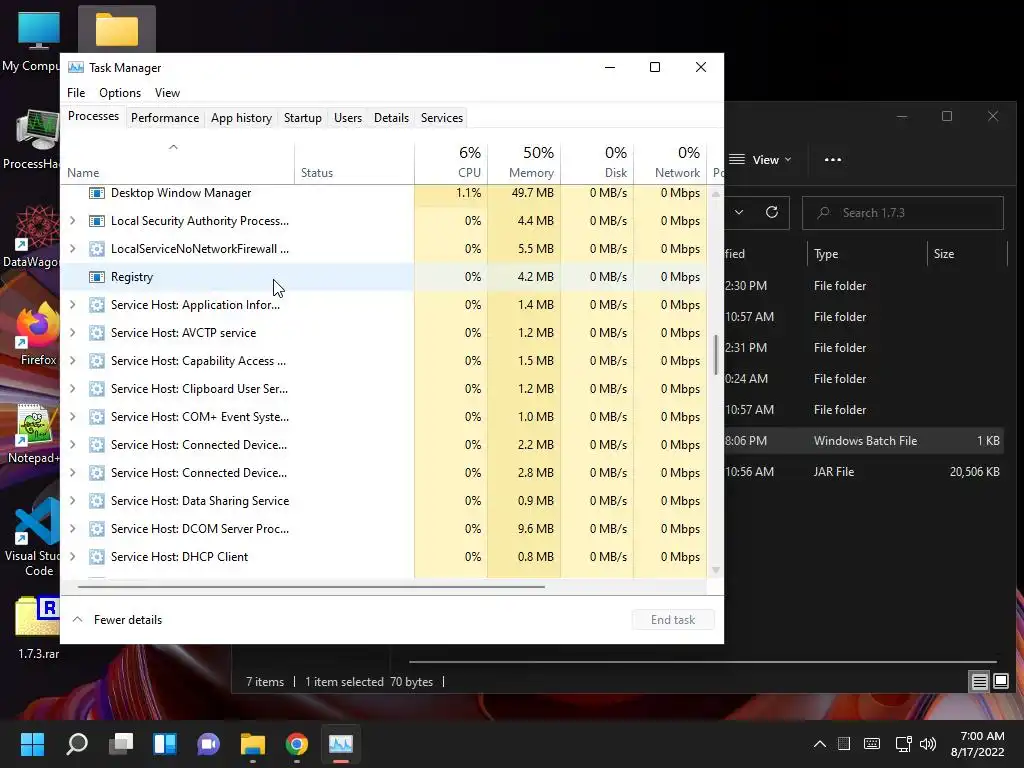The width and height of the screenshot is (1024, 768).
Task: Sort processes by CPU column
Action: tap(451, 162)
